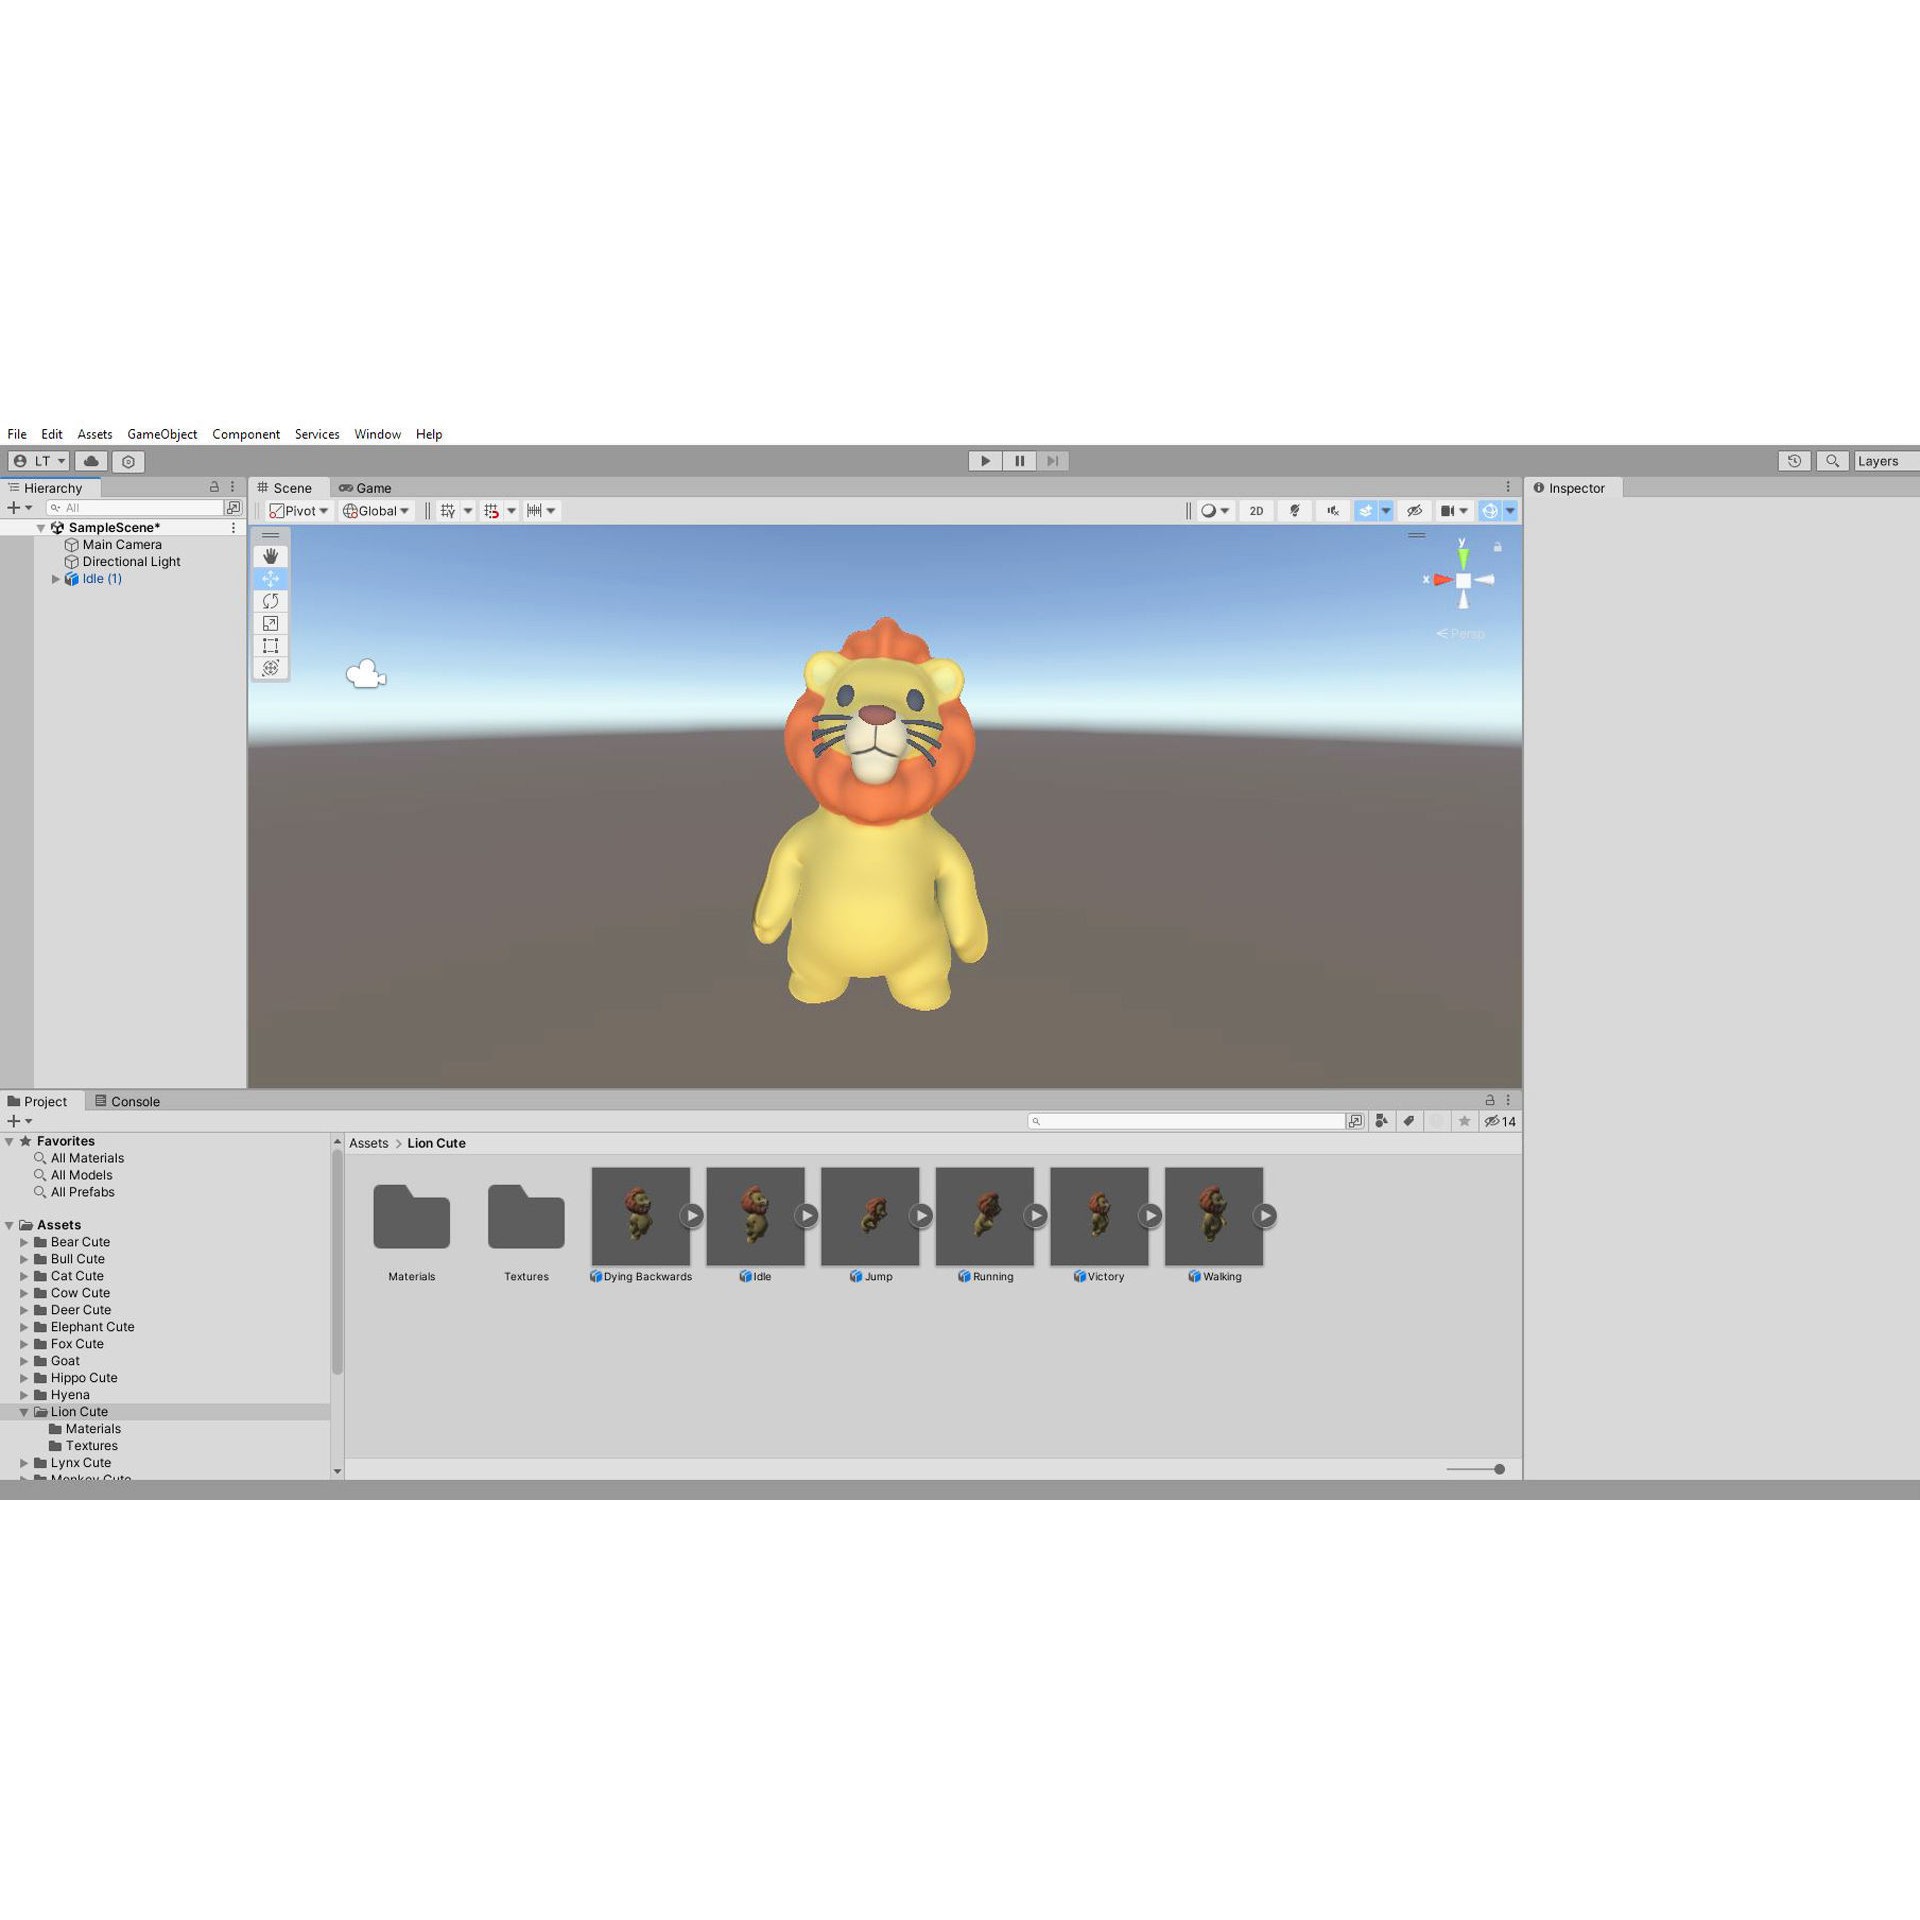
Task: Open the Pivot mode dropdown
Action: (x=297, y=511)
